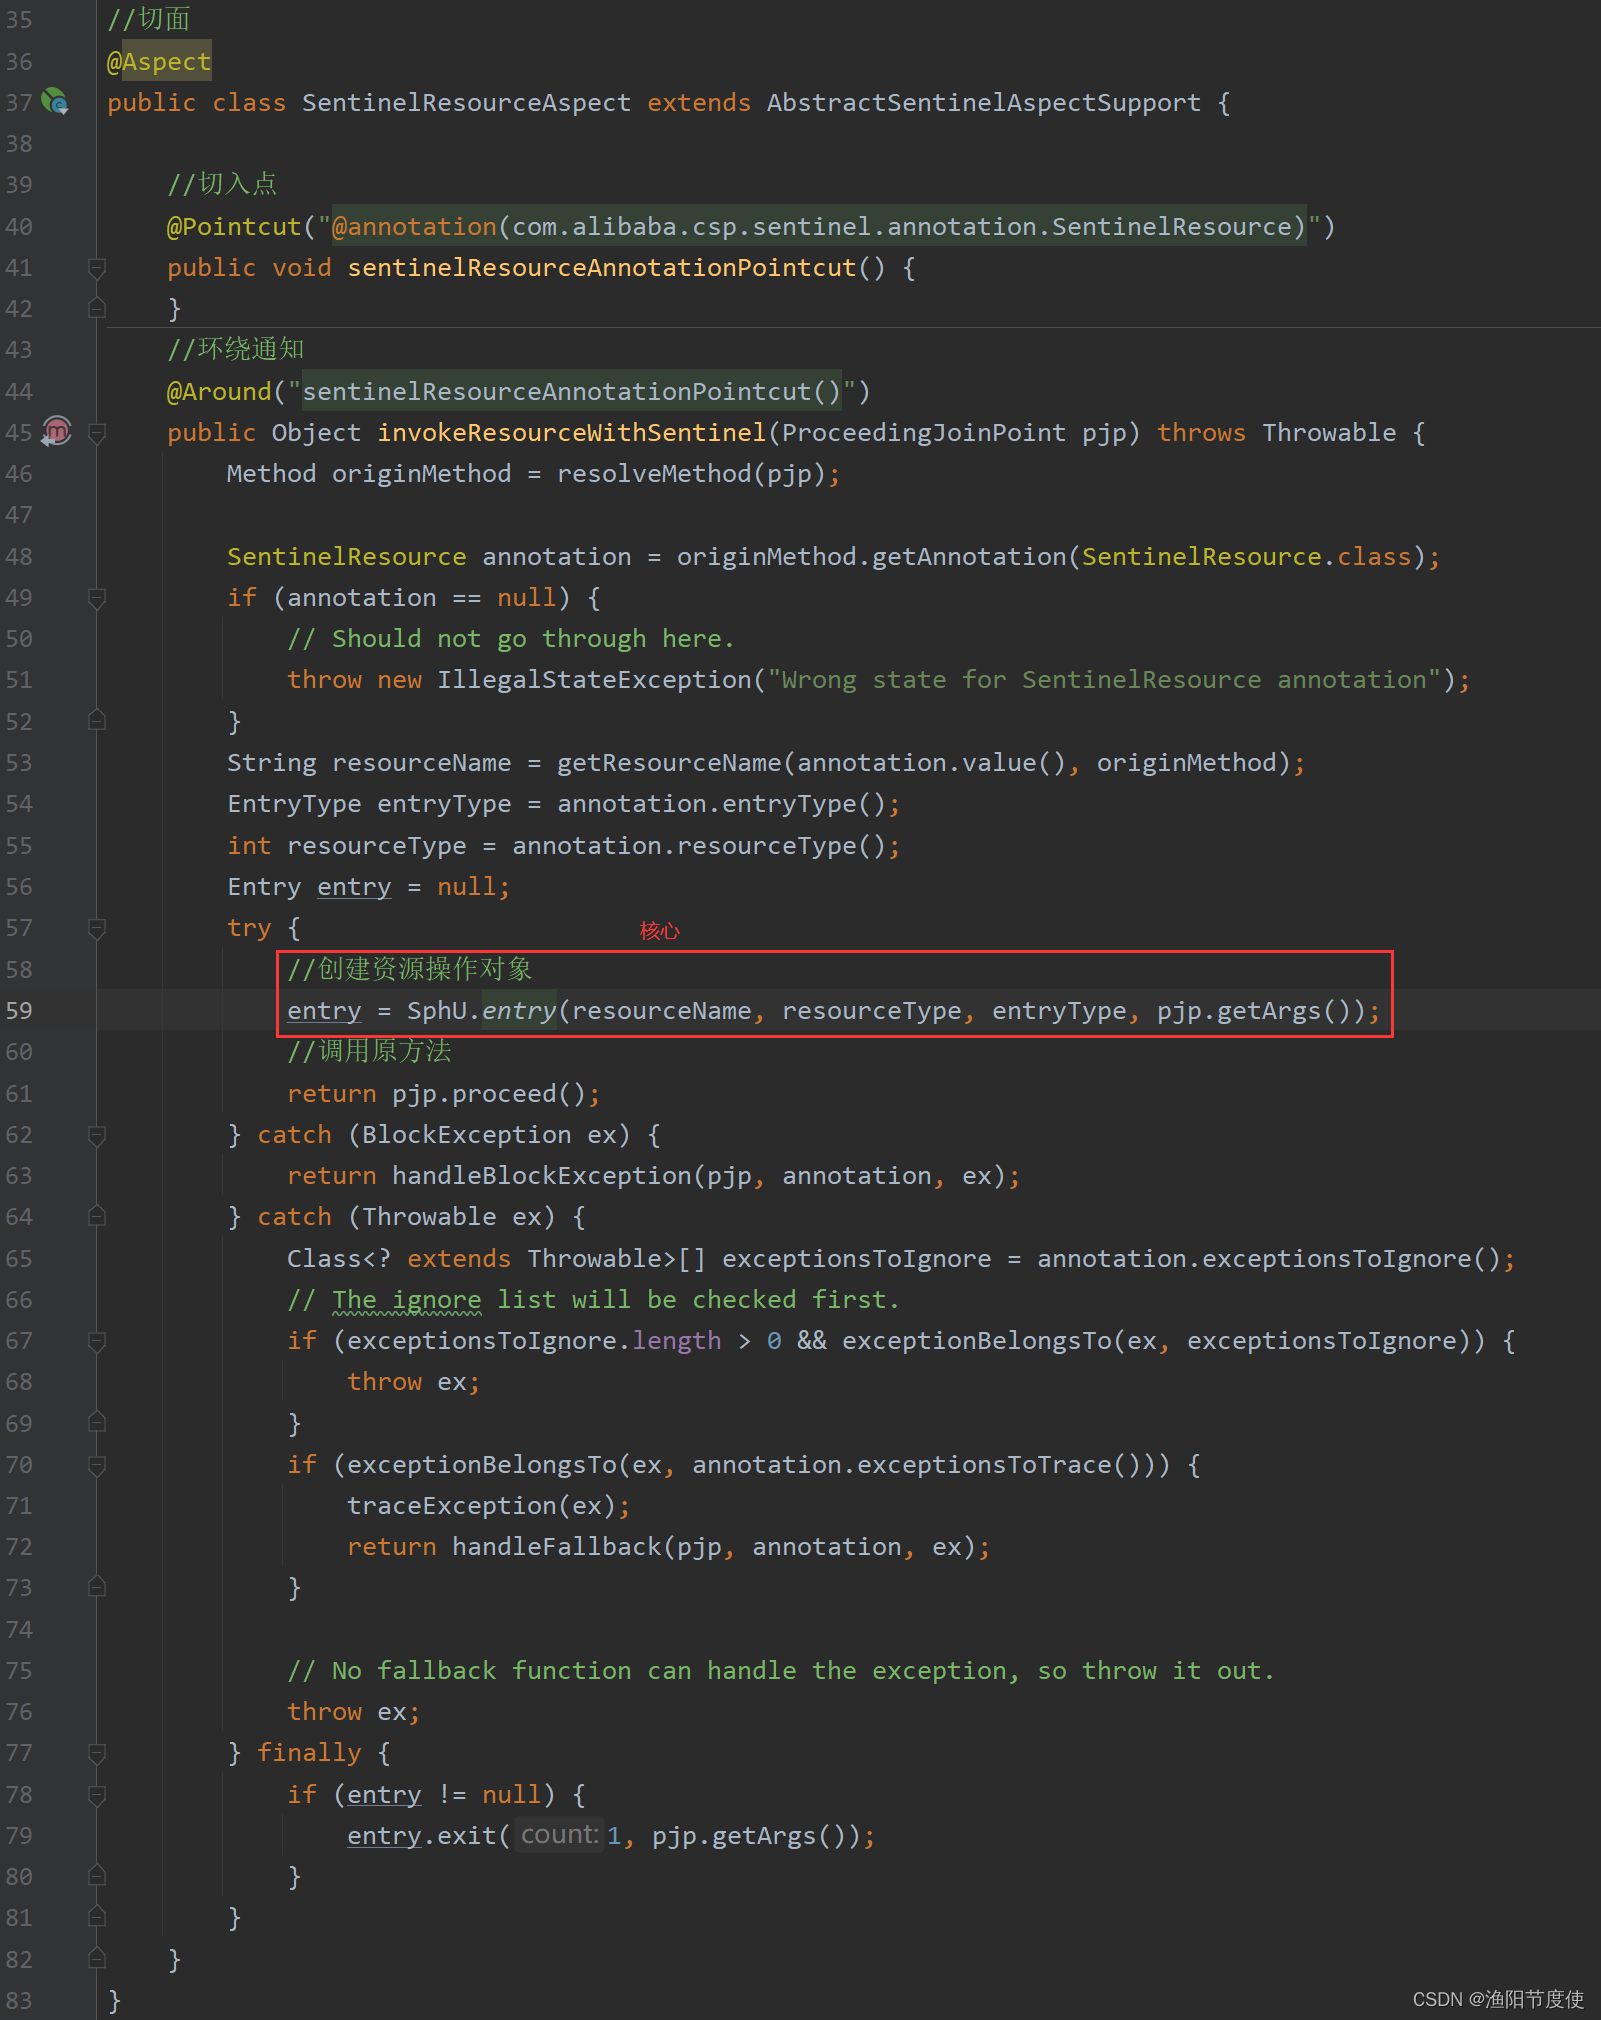Click the "count:" parameter hint on line 79

click(x=559, y=1835)
